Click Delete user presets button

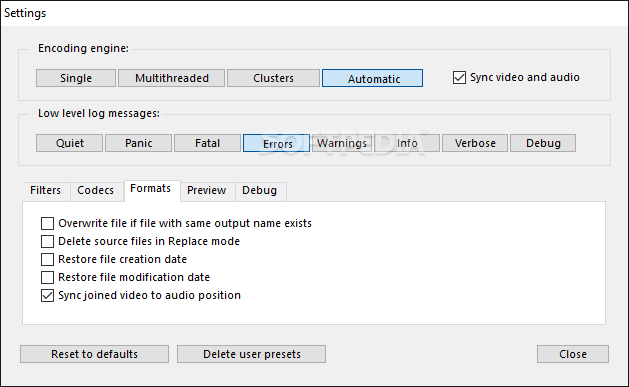pos(252,354)
